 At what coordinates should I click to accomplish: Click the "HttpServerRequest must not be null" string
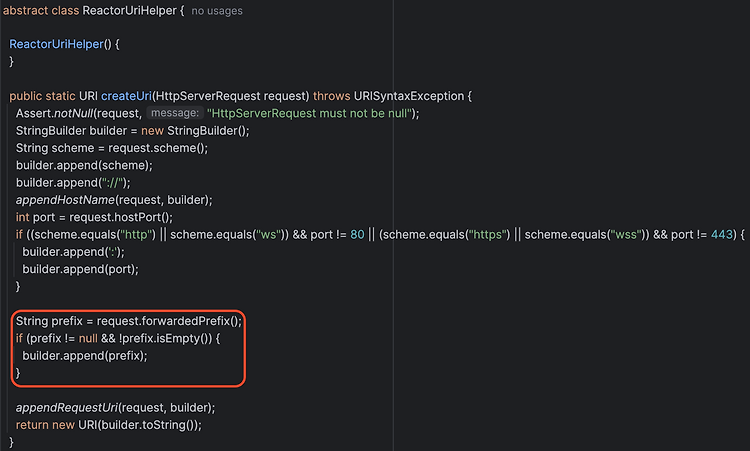coord(309,113)
